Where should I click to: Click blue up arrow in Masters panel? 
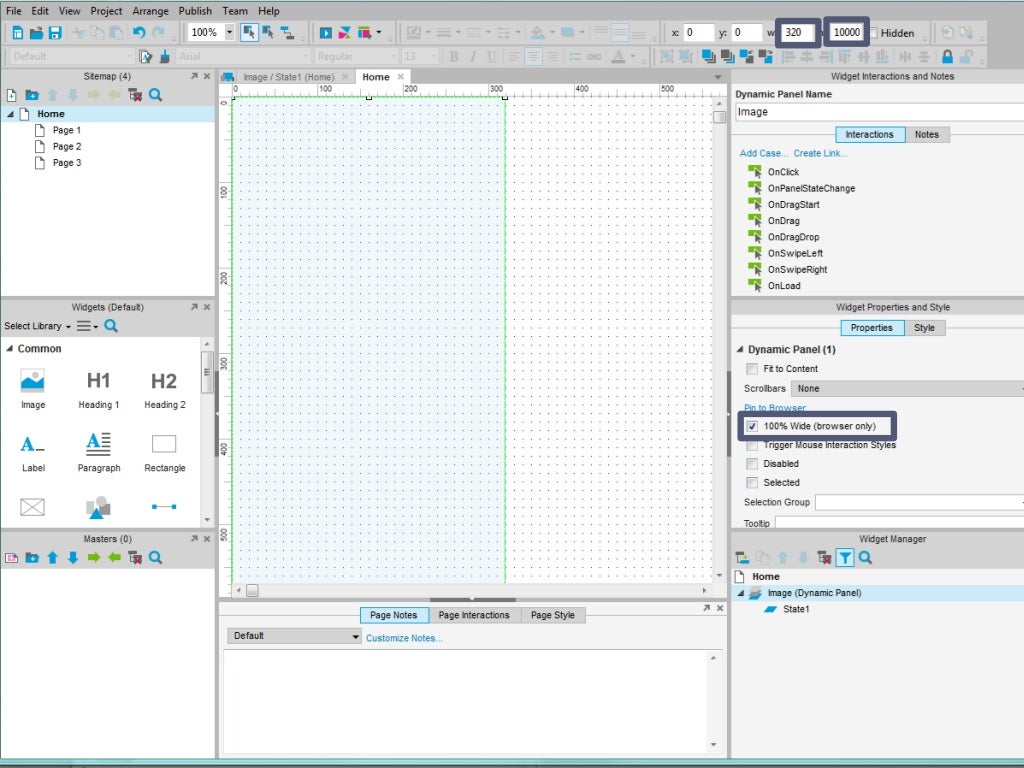coord(53,558)
